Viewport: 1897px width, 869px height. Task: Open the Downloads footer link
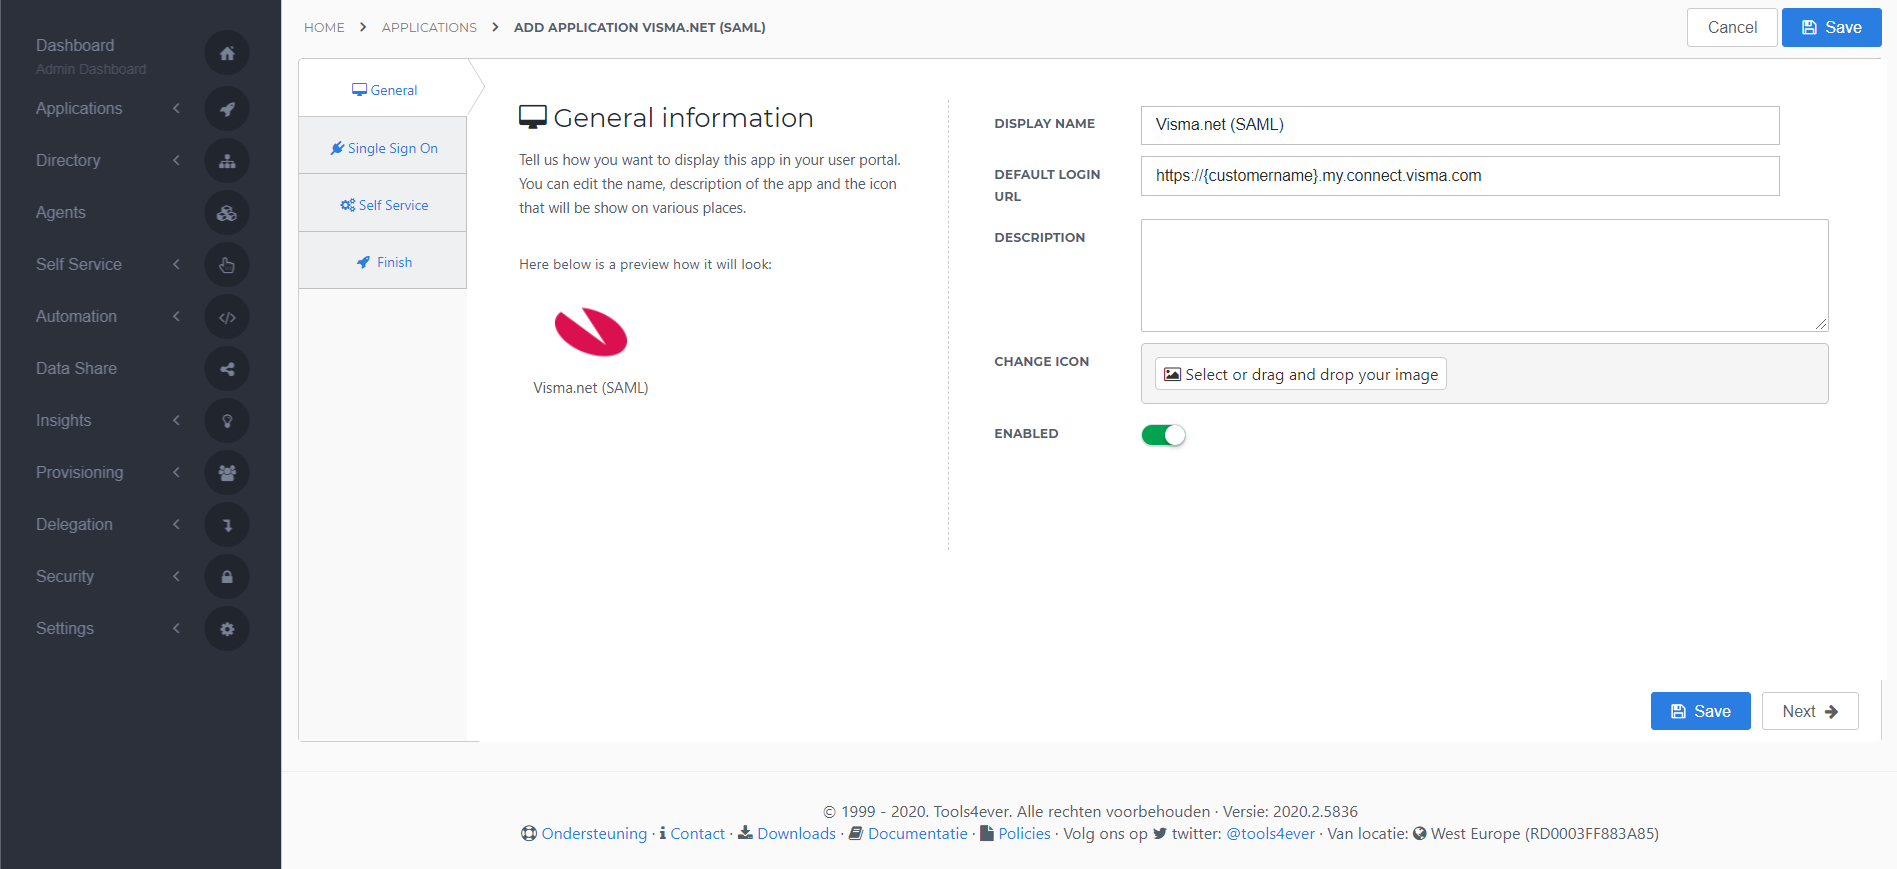point(796,833)
